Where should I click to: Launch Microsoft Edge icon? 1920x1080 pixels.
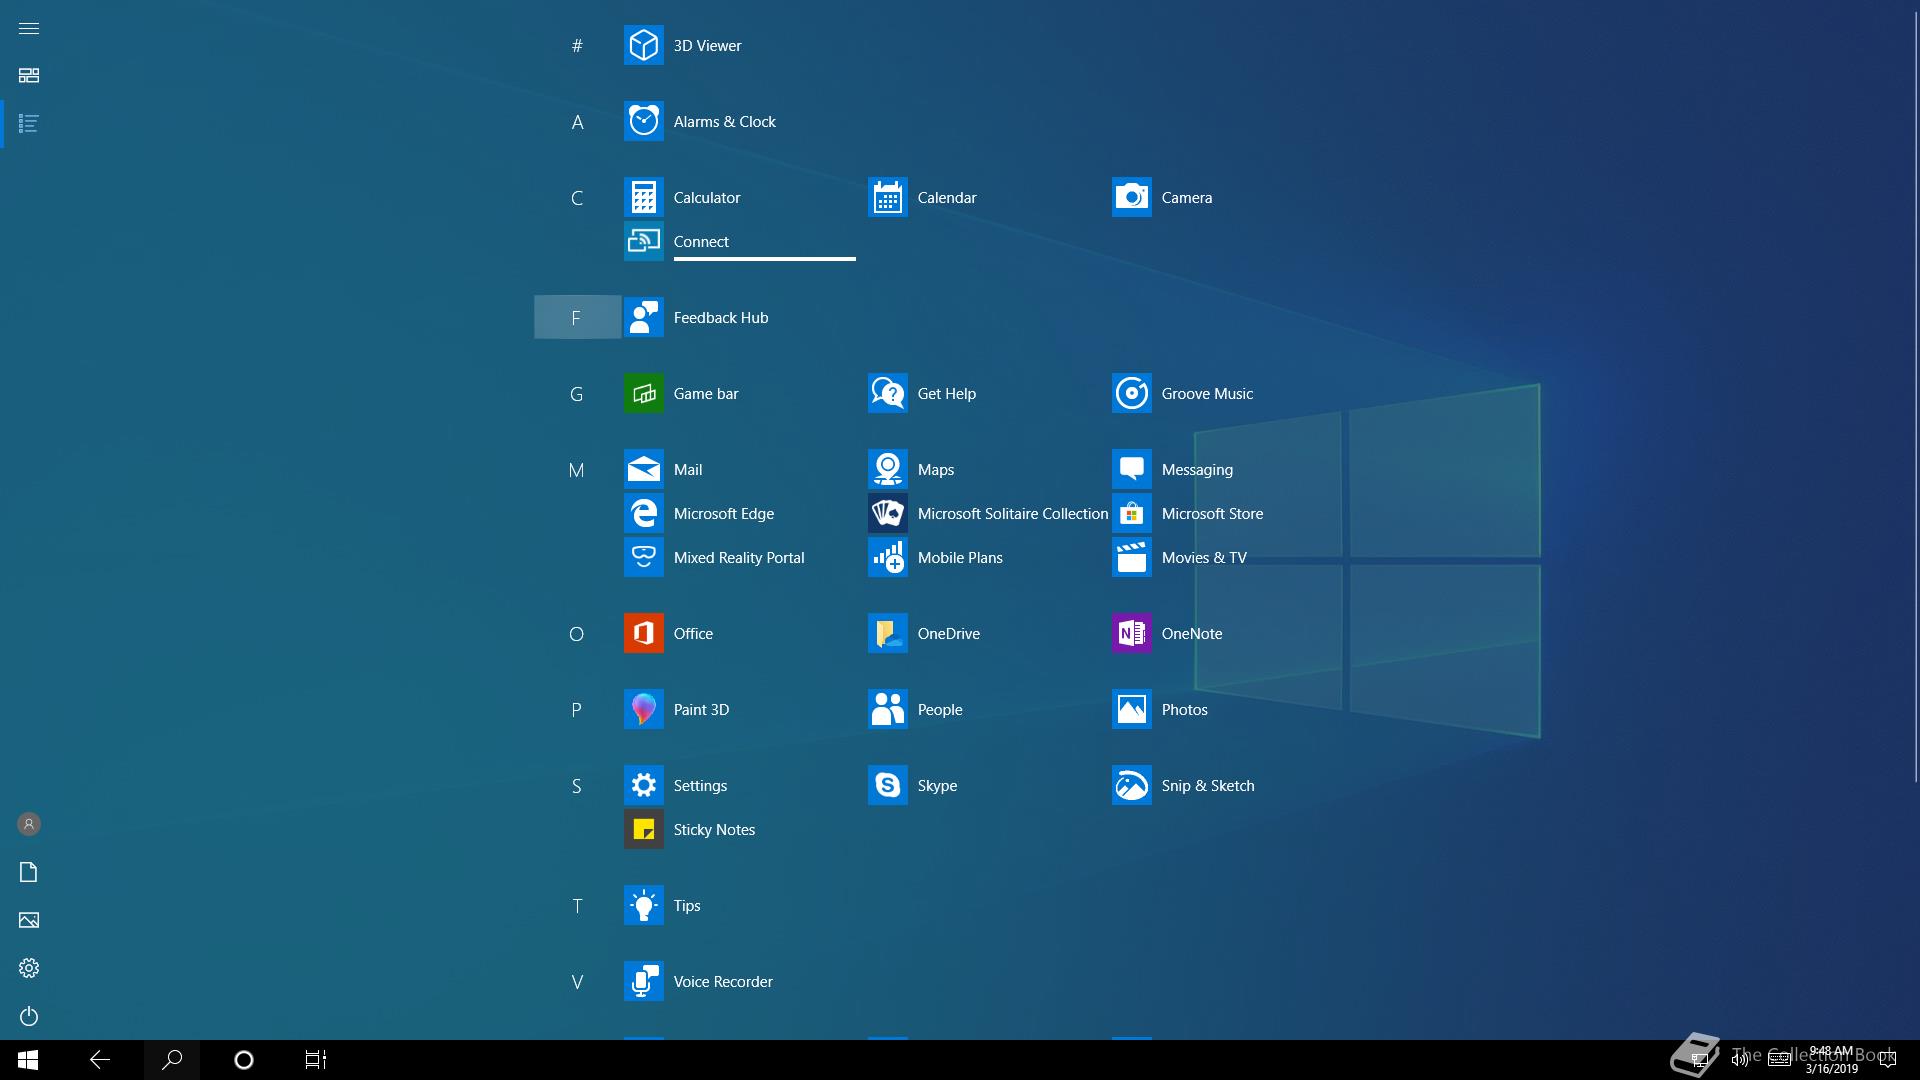[643, 513]
